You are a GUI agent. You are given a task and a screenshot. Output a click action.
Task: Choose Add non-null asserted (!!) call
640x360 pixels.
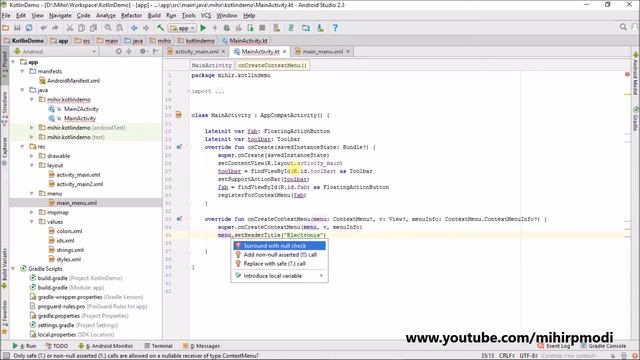(280, 255)
